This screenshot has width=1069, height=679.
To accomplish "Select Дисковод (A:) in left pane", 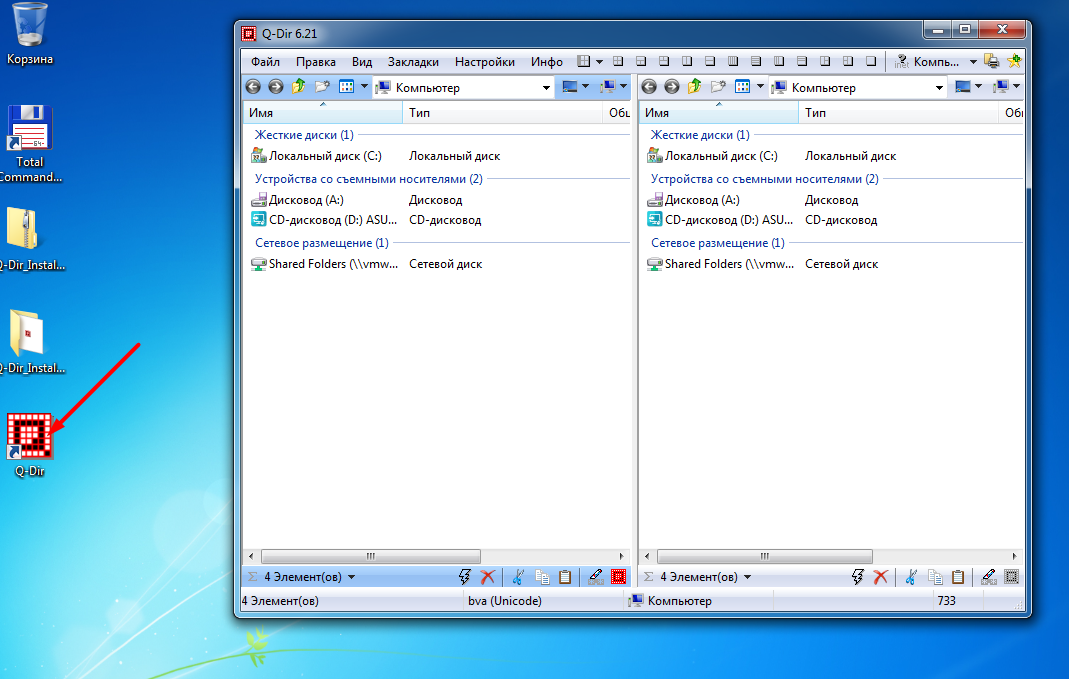I will 298,200.
